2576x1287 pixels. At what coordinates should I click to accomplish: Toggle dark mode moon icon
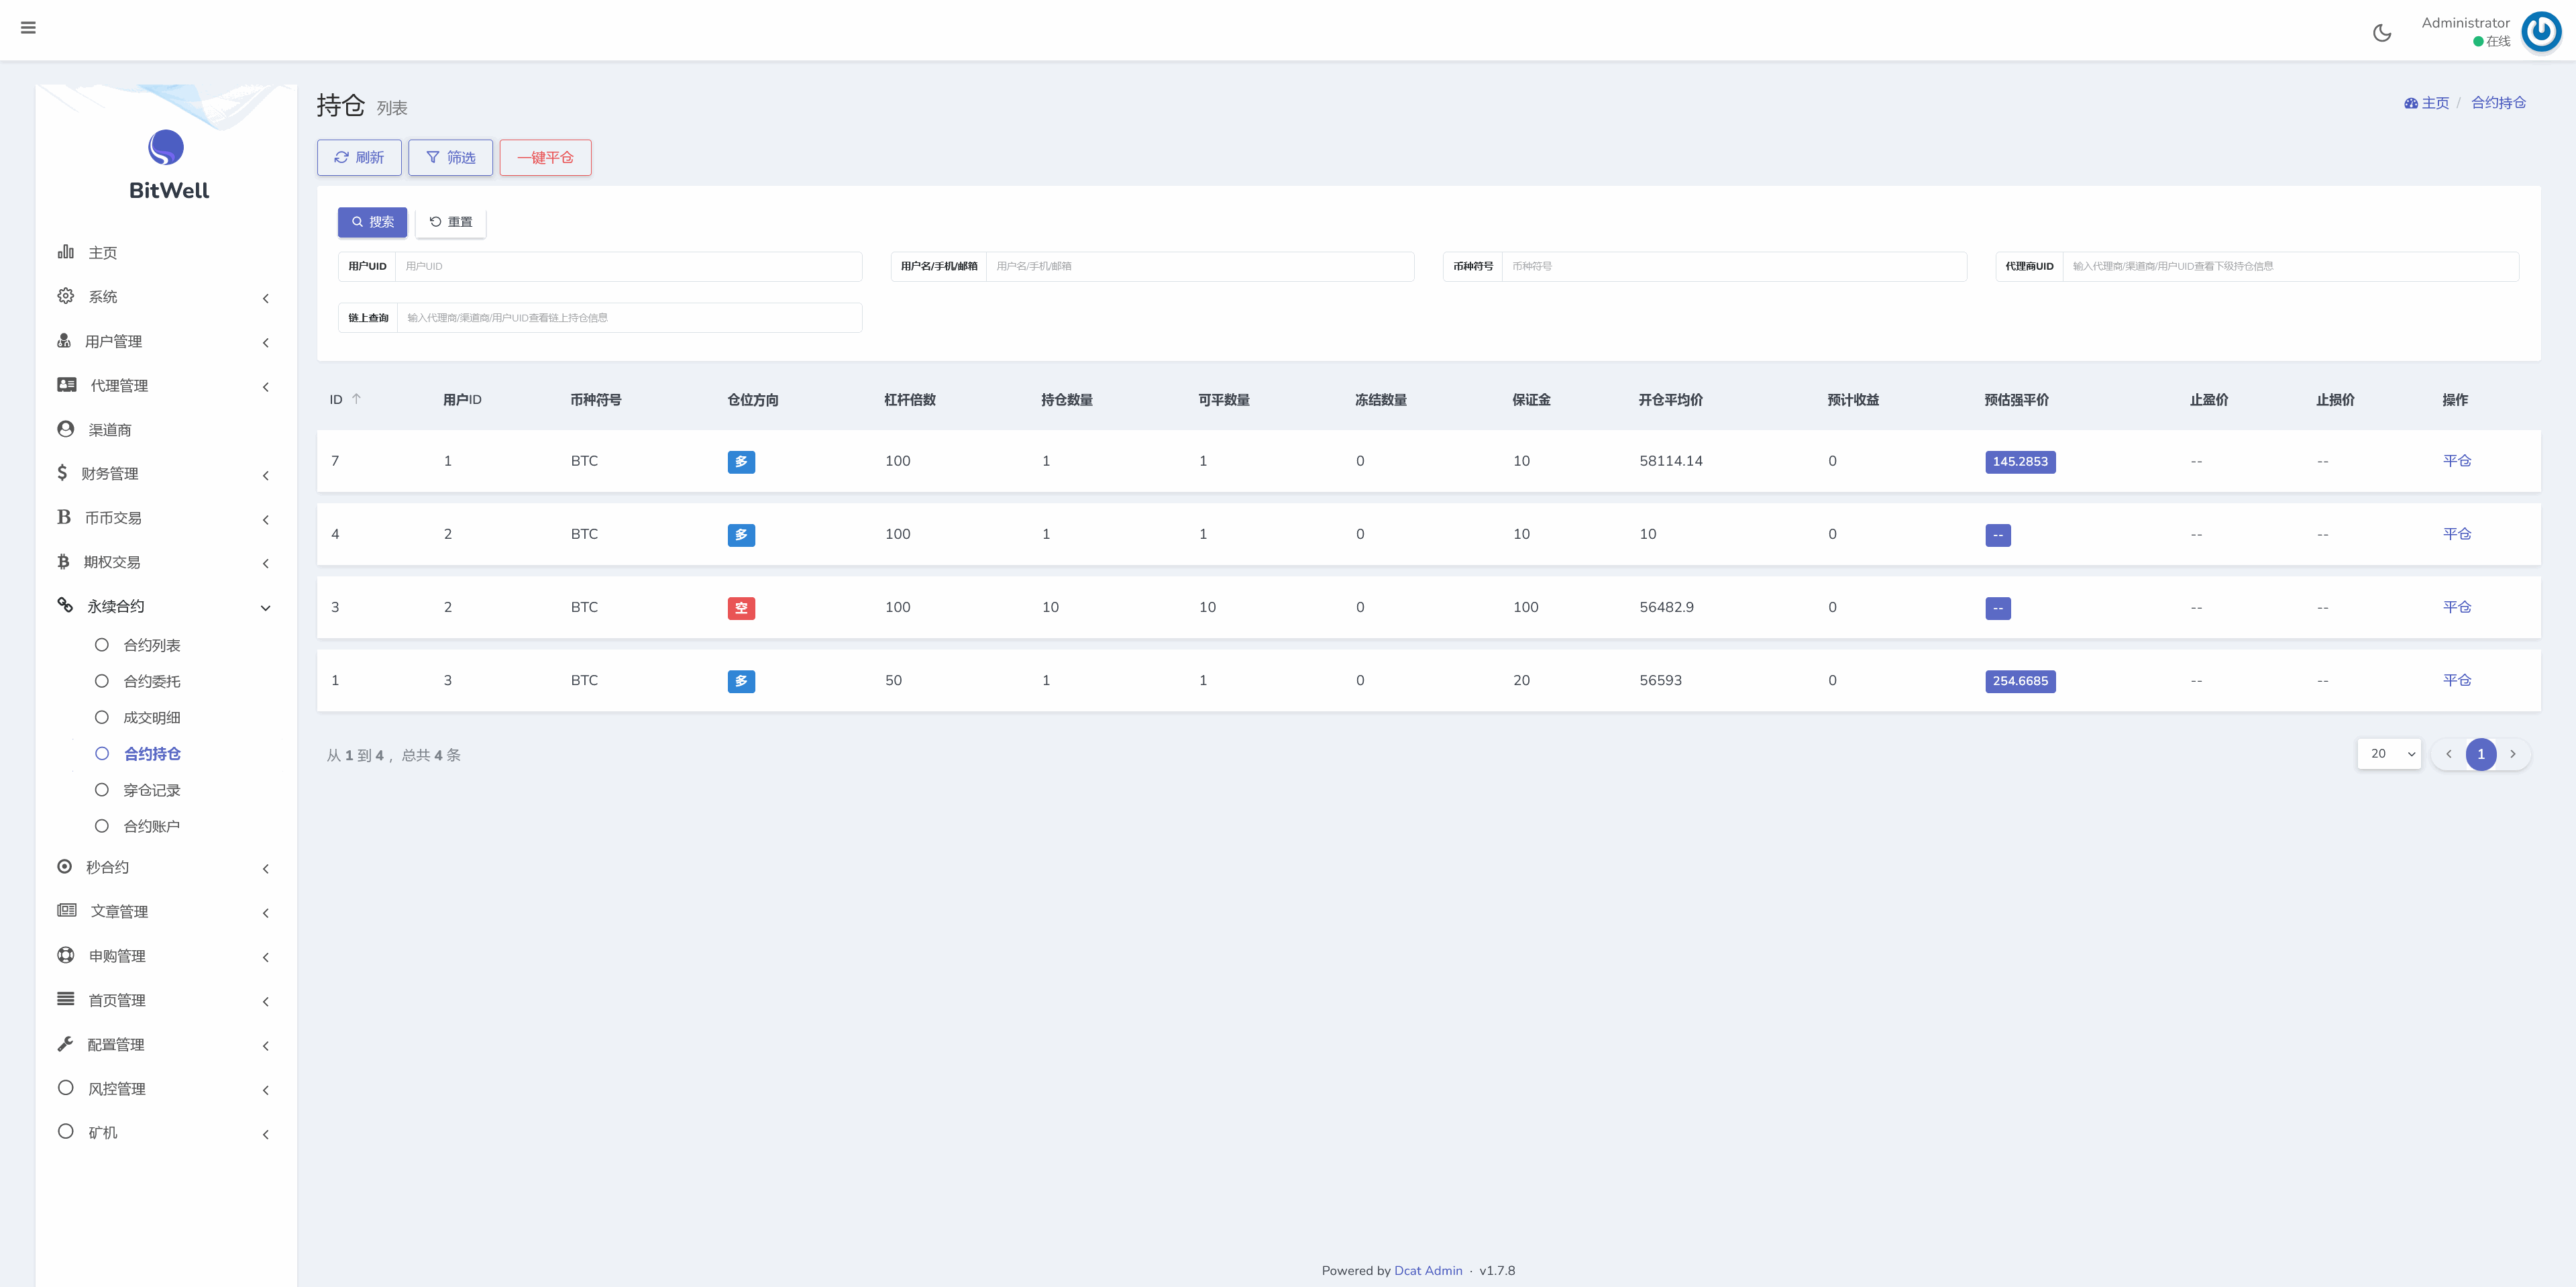[2382, 33]
